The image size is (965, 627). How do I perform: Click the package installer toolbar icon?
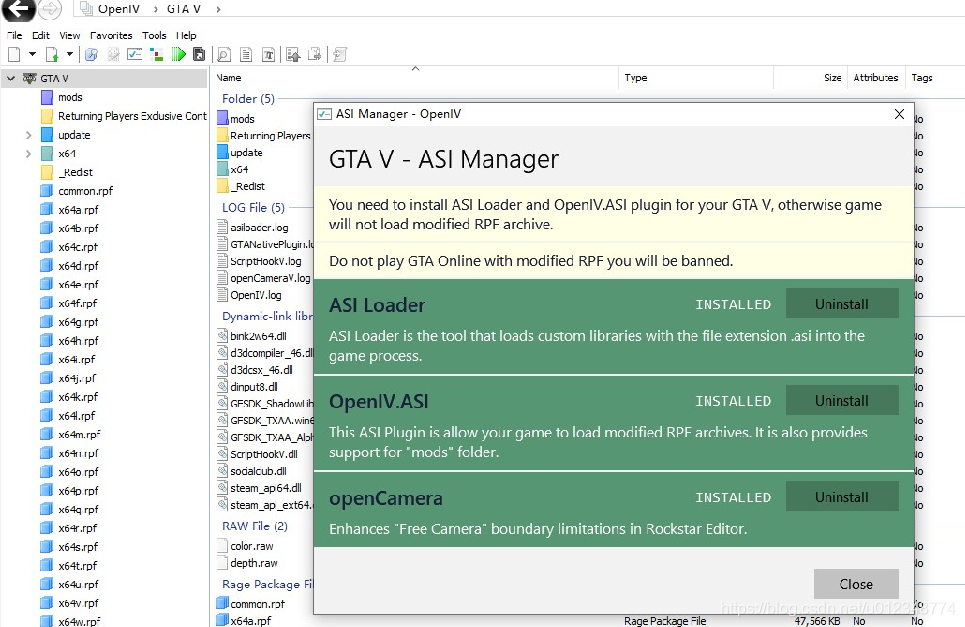pyautogui.click(x=156, y=54)
